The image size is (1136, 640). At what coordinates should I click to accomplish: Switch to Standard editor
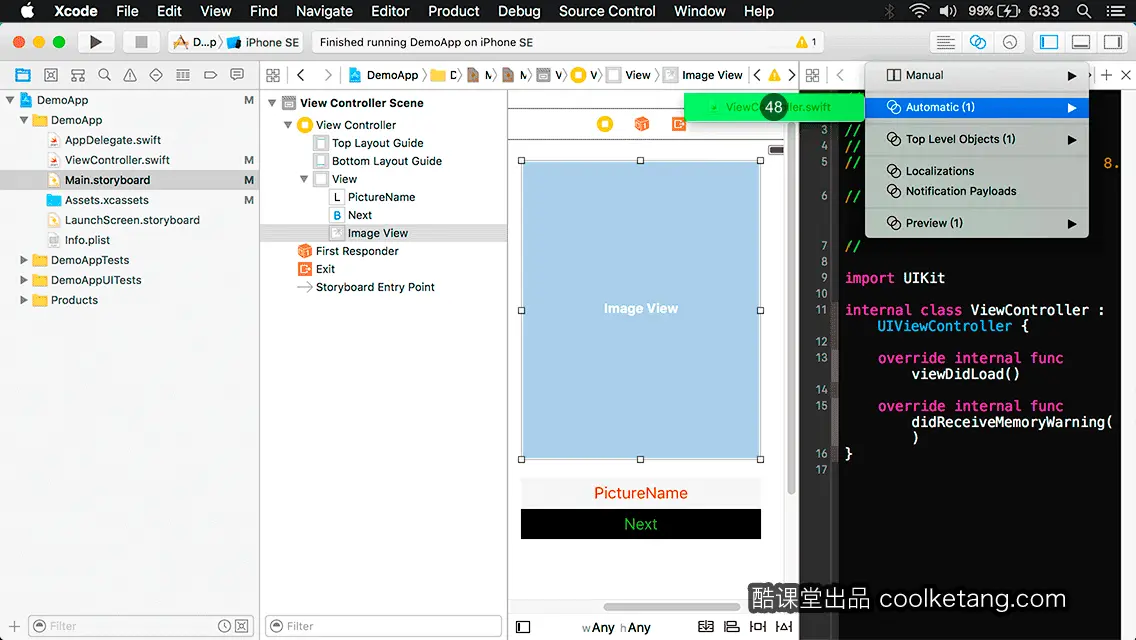tap(945, 42)
